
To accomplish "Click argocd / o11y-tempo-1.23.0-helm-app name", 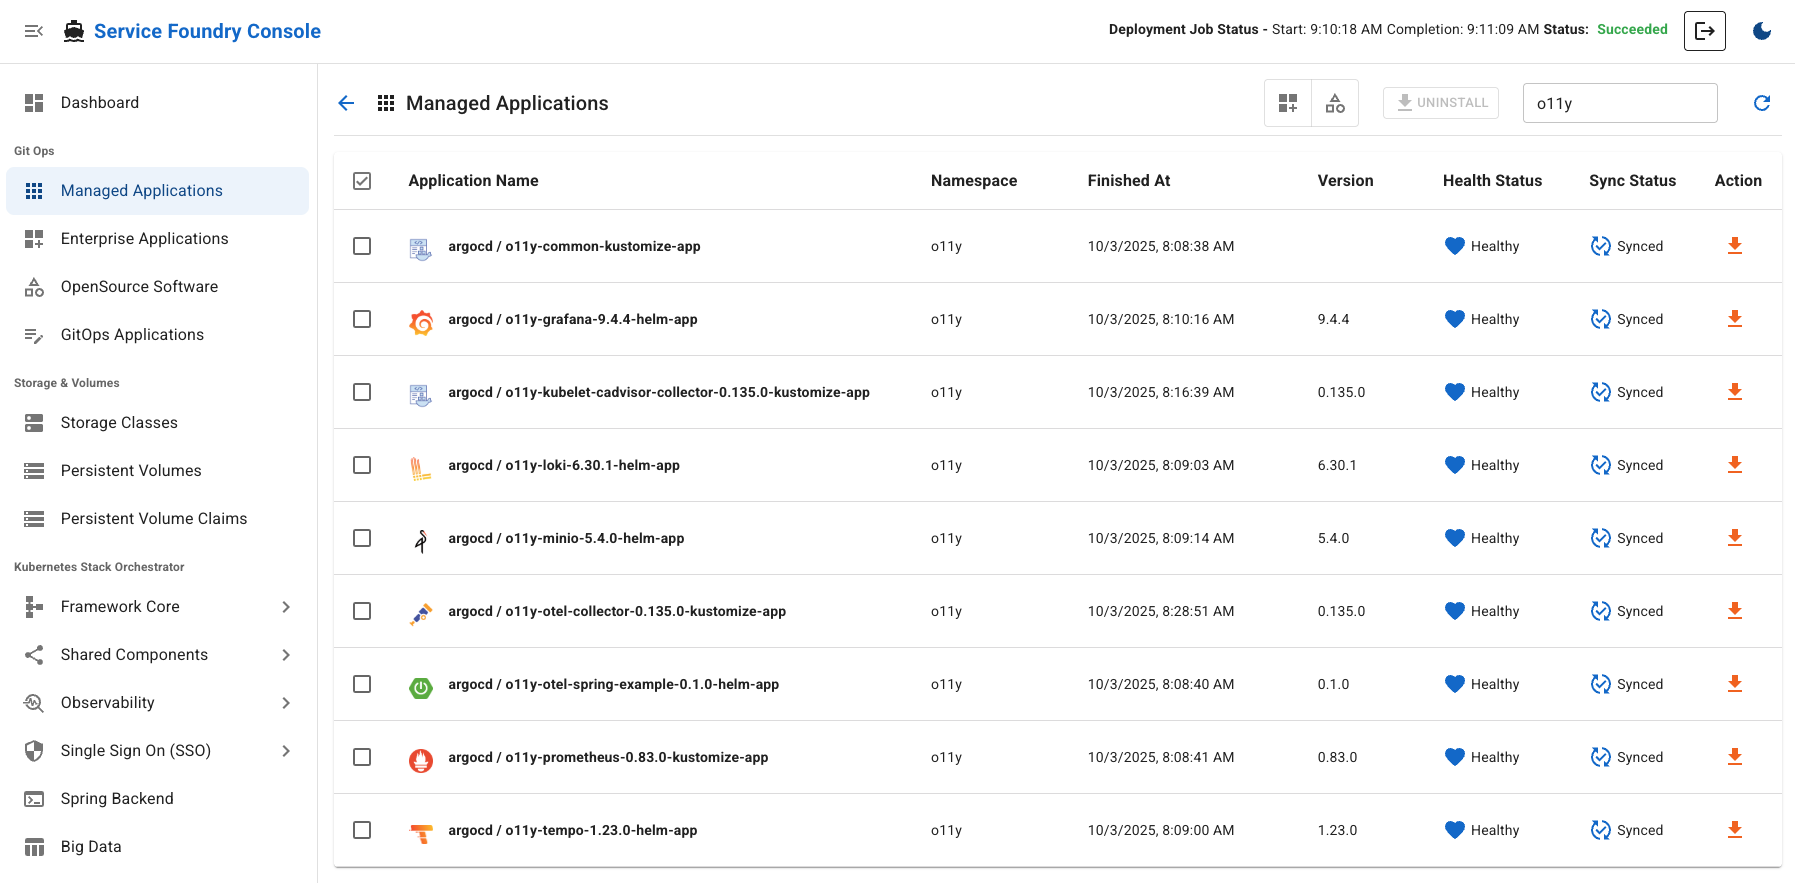I will point(573,830).
